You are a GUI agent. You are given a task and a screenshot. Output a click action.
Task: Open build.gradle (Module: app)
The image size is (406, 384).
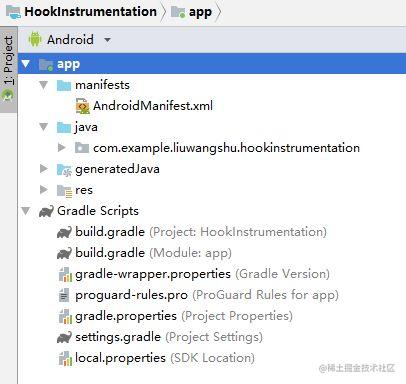(x=153, y=253)
